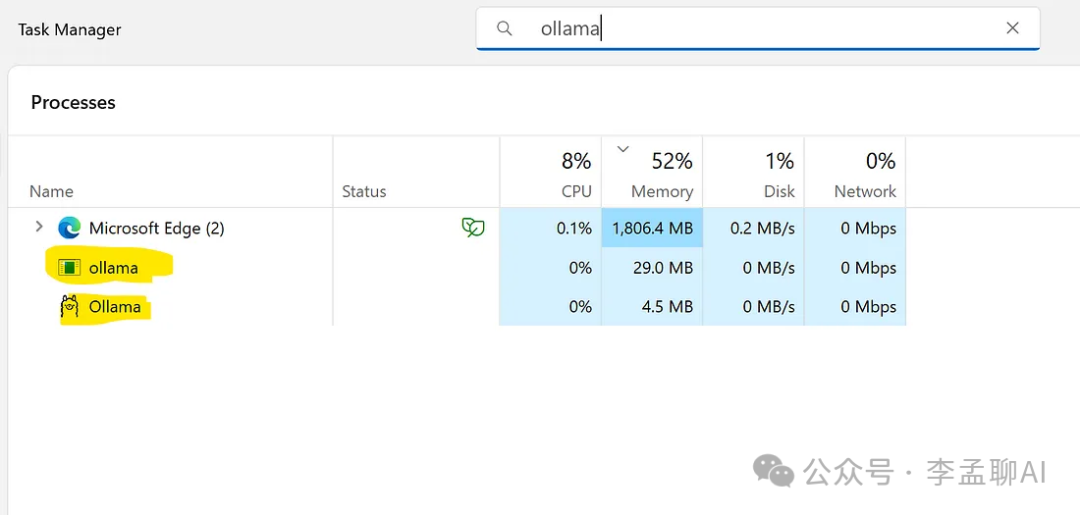
Task: Click the 29.0 MB memory cell
Action: point(652,267)
